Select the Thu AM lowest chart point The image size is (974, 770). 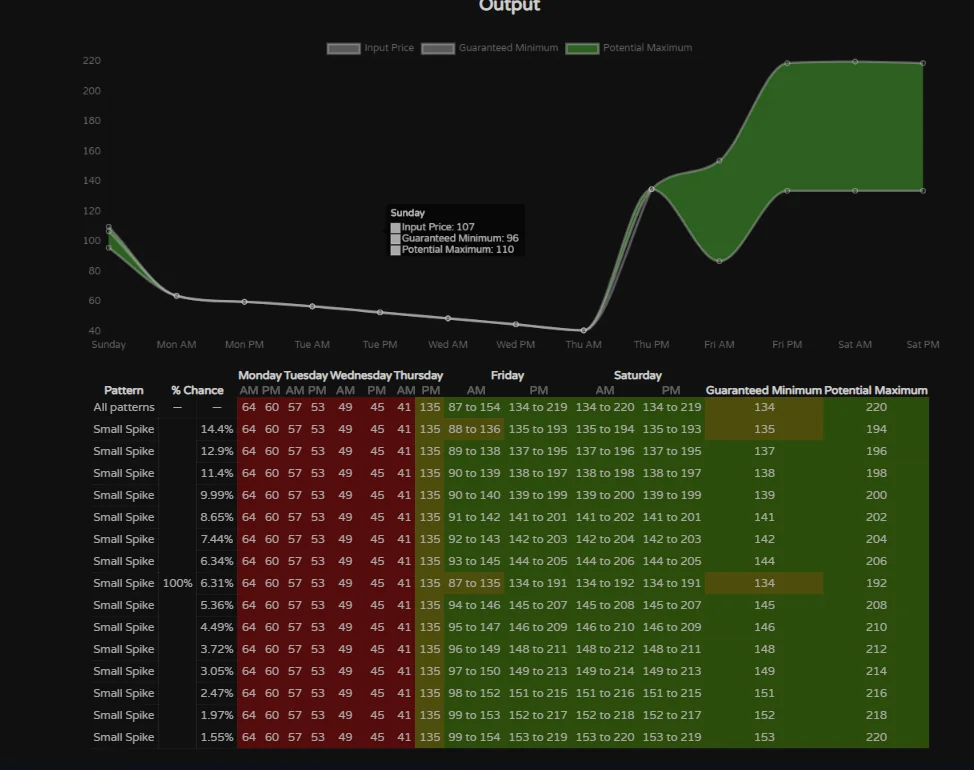[584, 330]
